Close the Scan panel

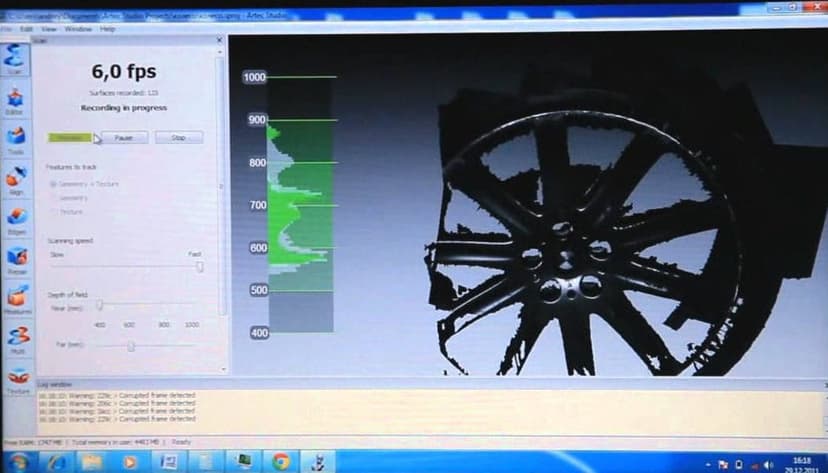point(220,40)
